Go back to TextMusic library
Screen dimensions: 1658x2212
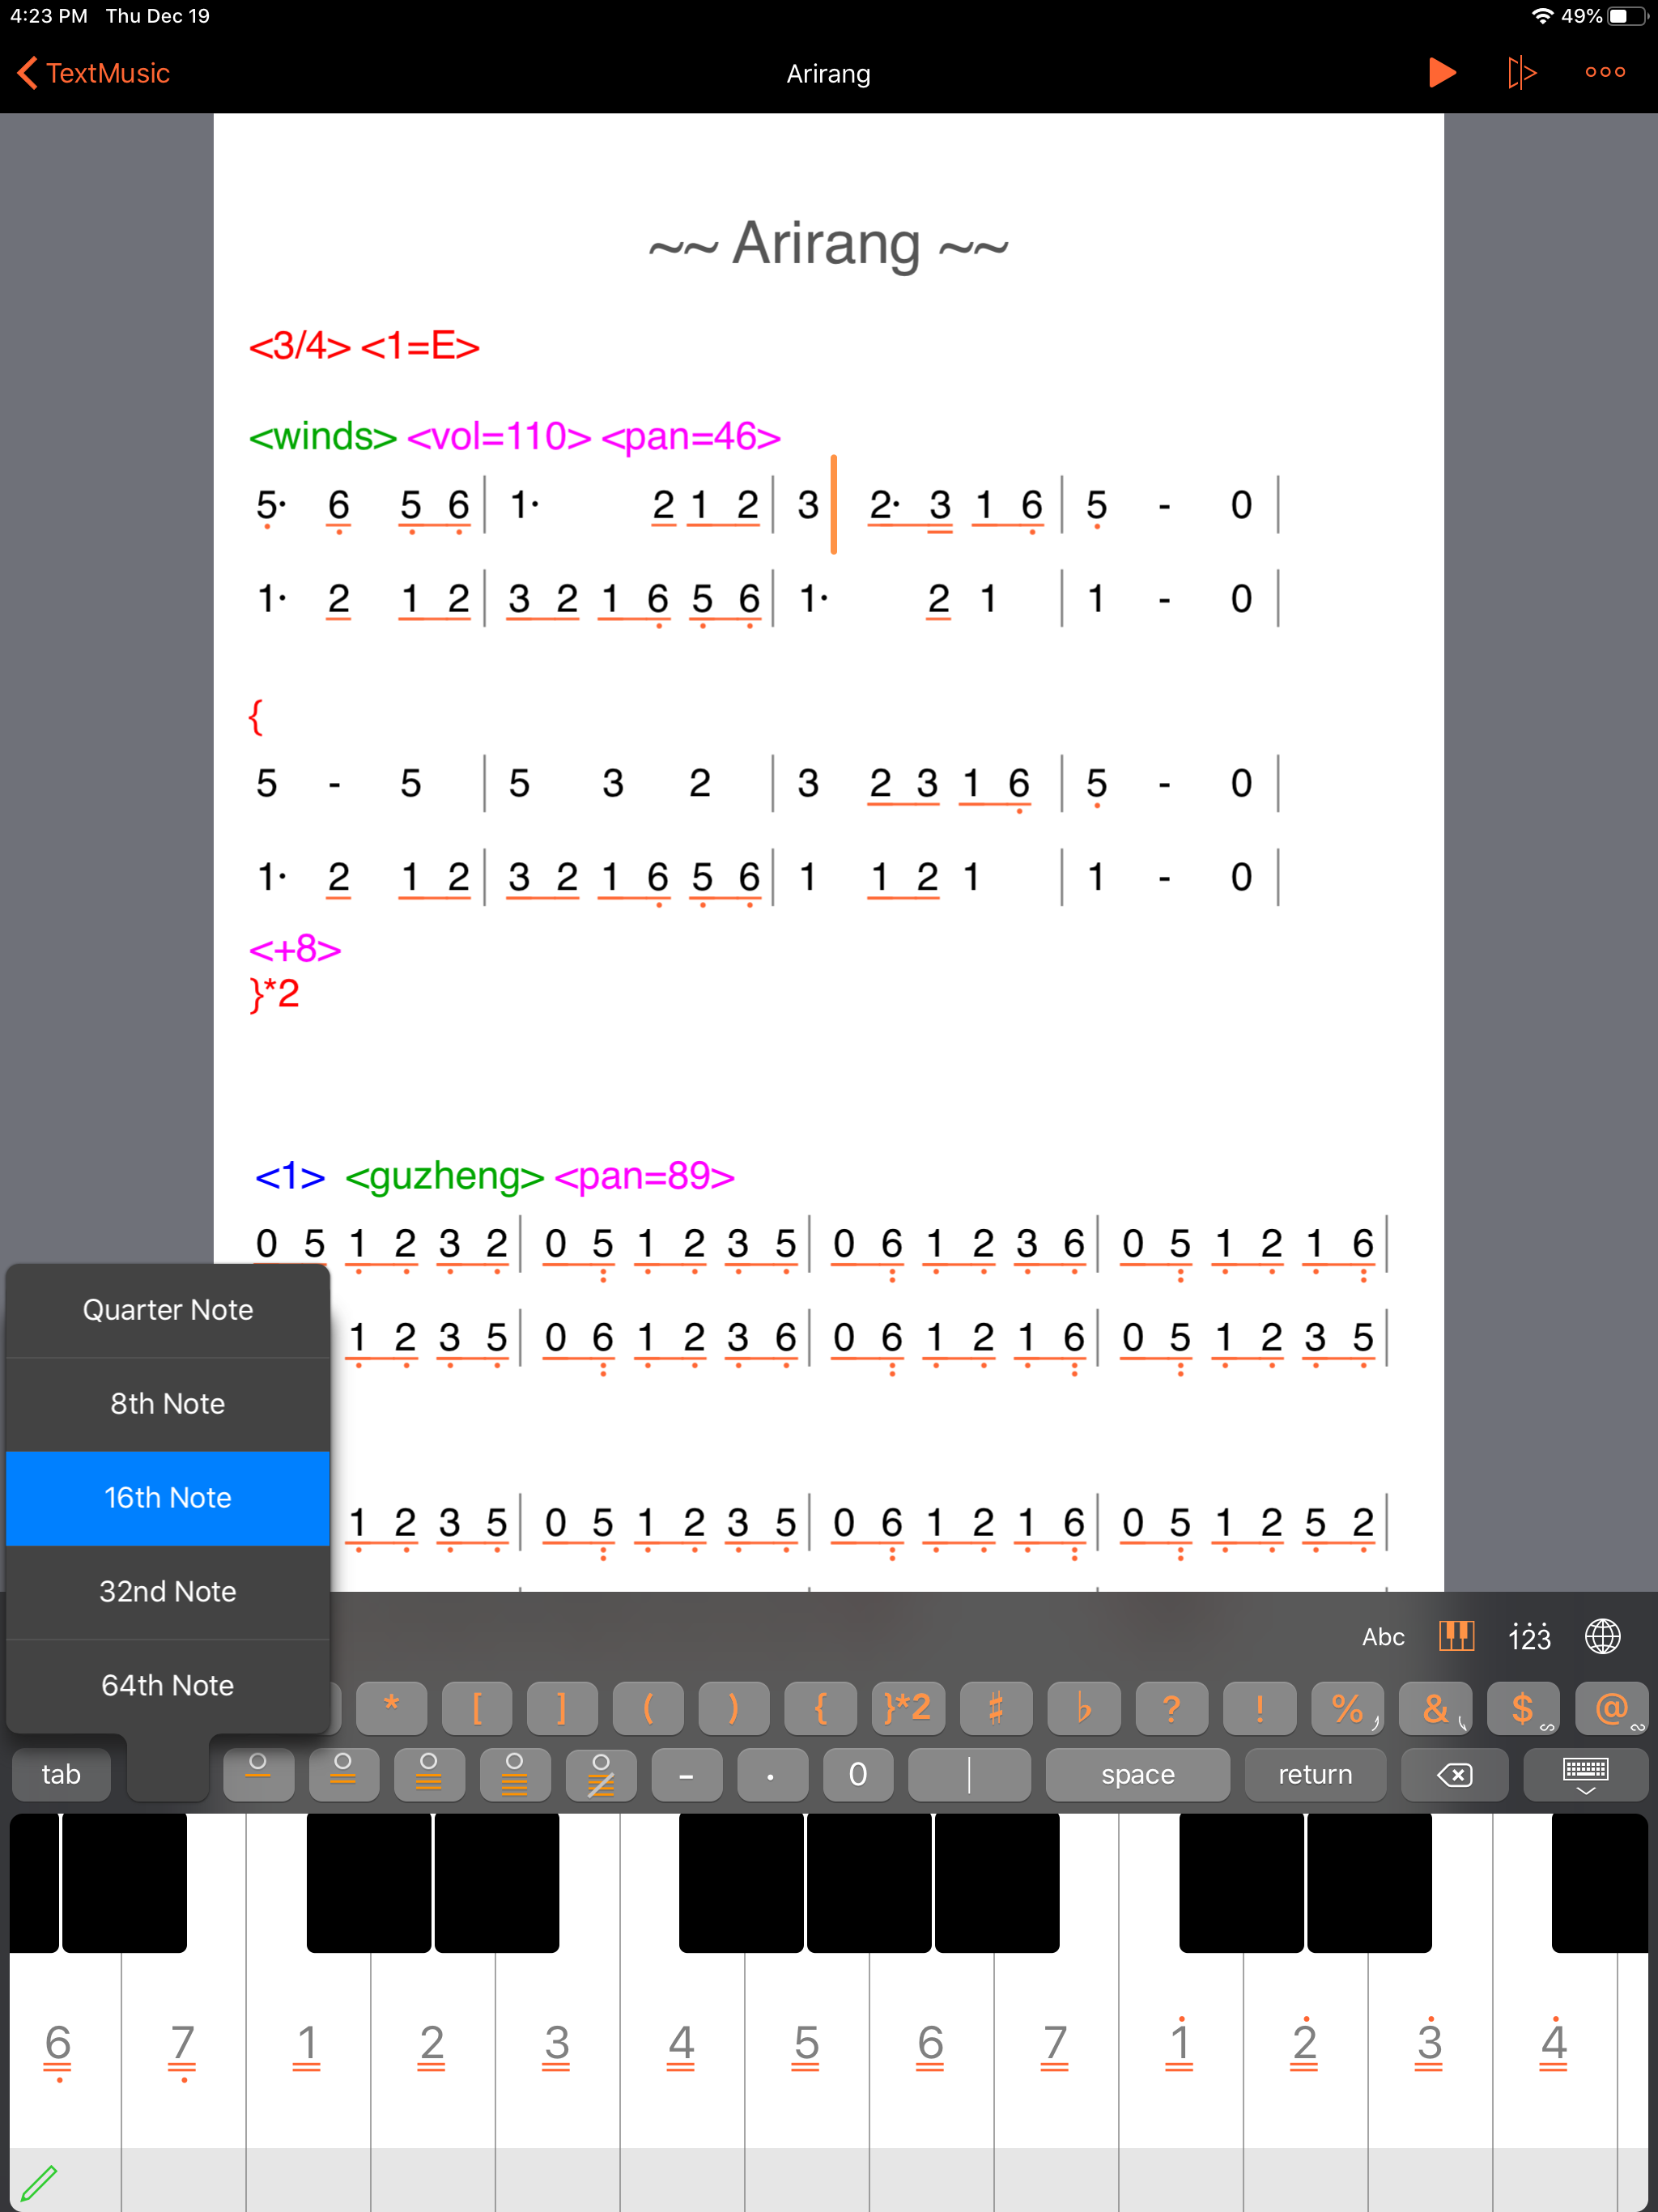[95, 73]
